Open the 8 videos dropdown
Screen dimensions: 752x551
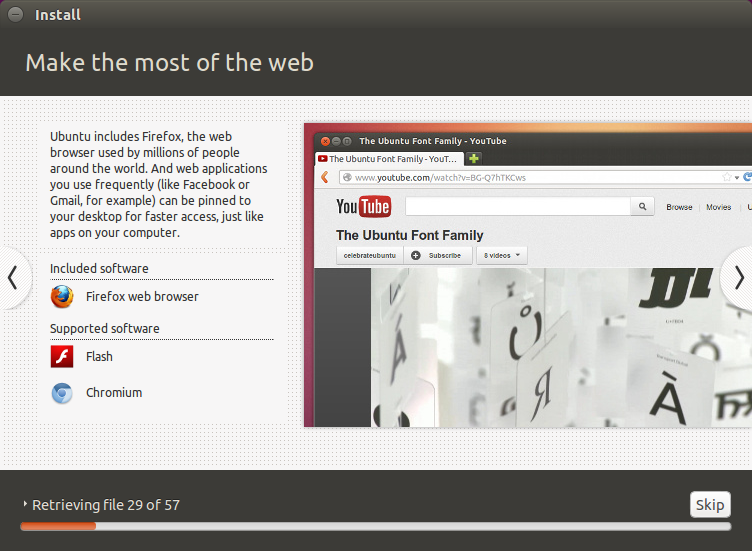[501, 255]
